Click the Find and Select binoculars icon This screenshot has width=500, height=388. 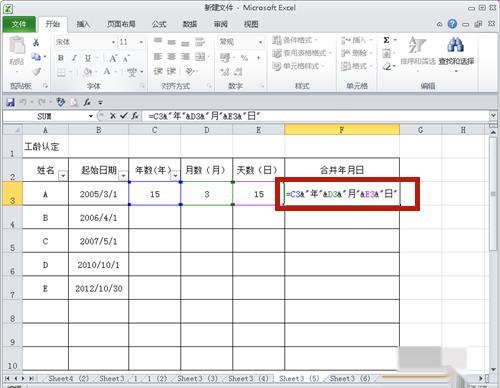(456, 45)
